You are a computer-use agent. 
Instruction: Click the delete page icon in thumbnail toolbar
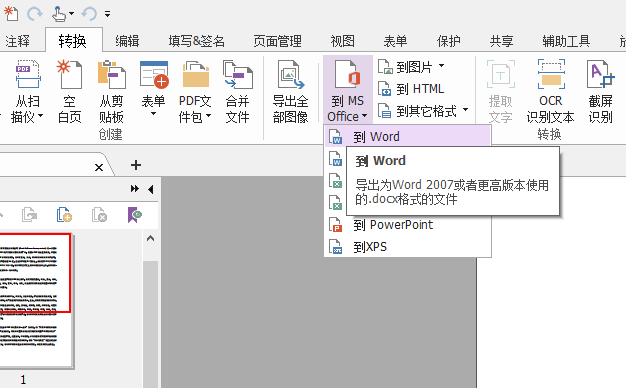coord(99,214)
